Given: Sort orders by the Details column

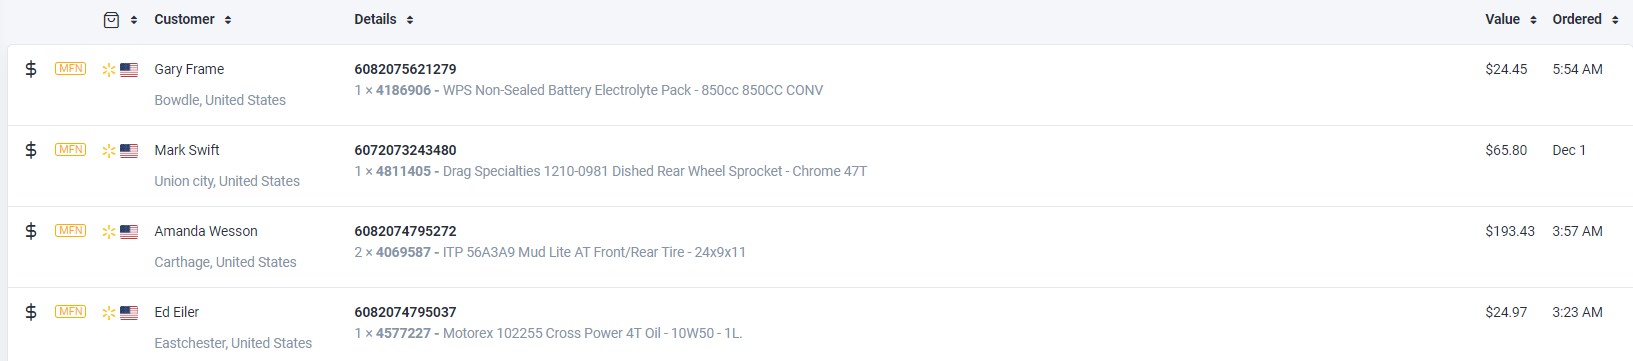Looking at the screenshot, I should 384,19.
